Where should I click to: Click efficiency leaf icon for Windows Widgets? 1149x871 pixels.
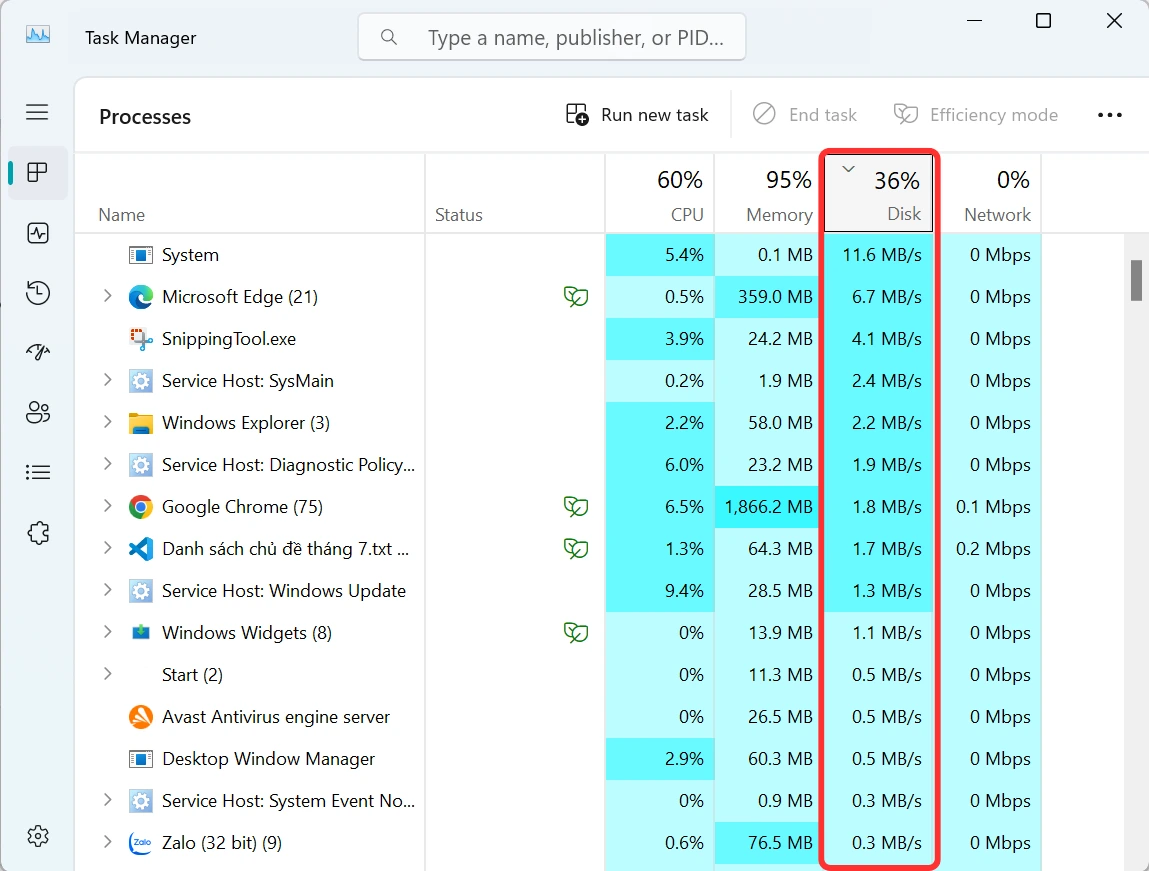point(576,632)
